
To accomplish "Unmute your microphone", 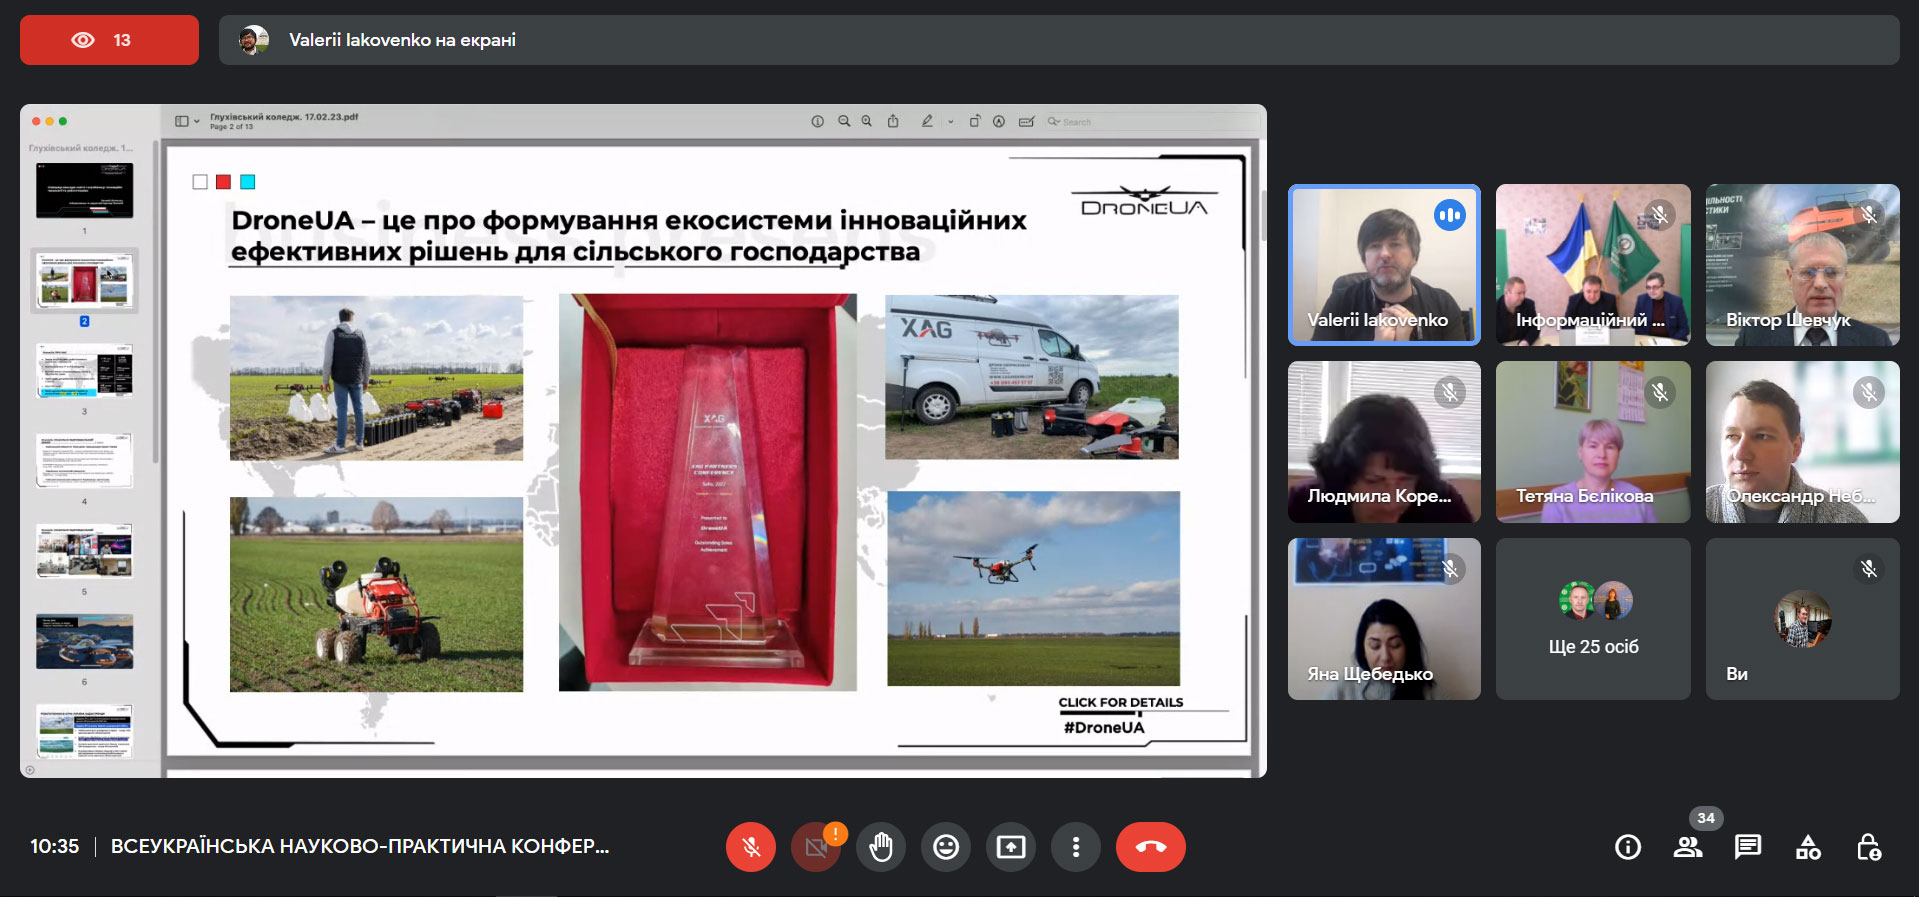I will [751, 847].
